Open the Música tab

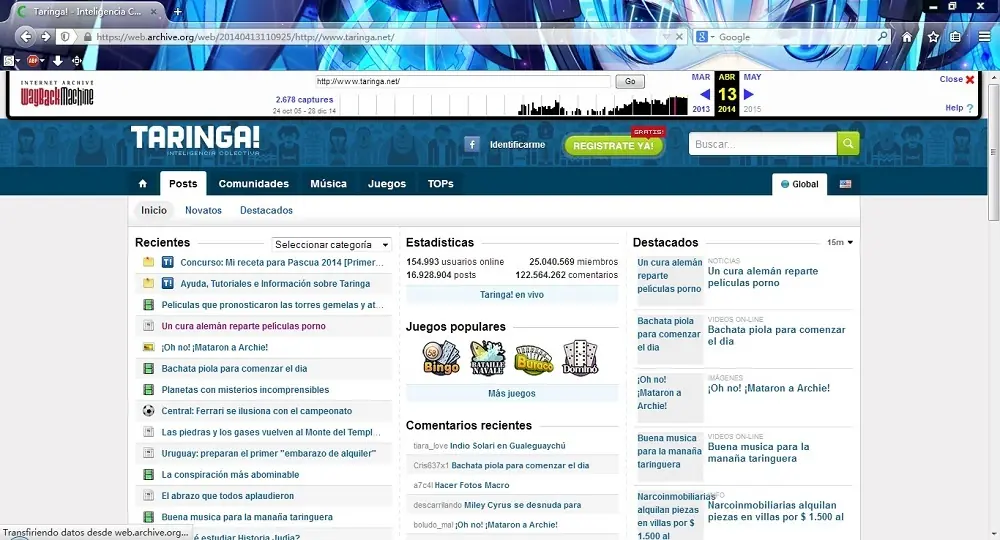pyautogui.click(x=328, y=184)
